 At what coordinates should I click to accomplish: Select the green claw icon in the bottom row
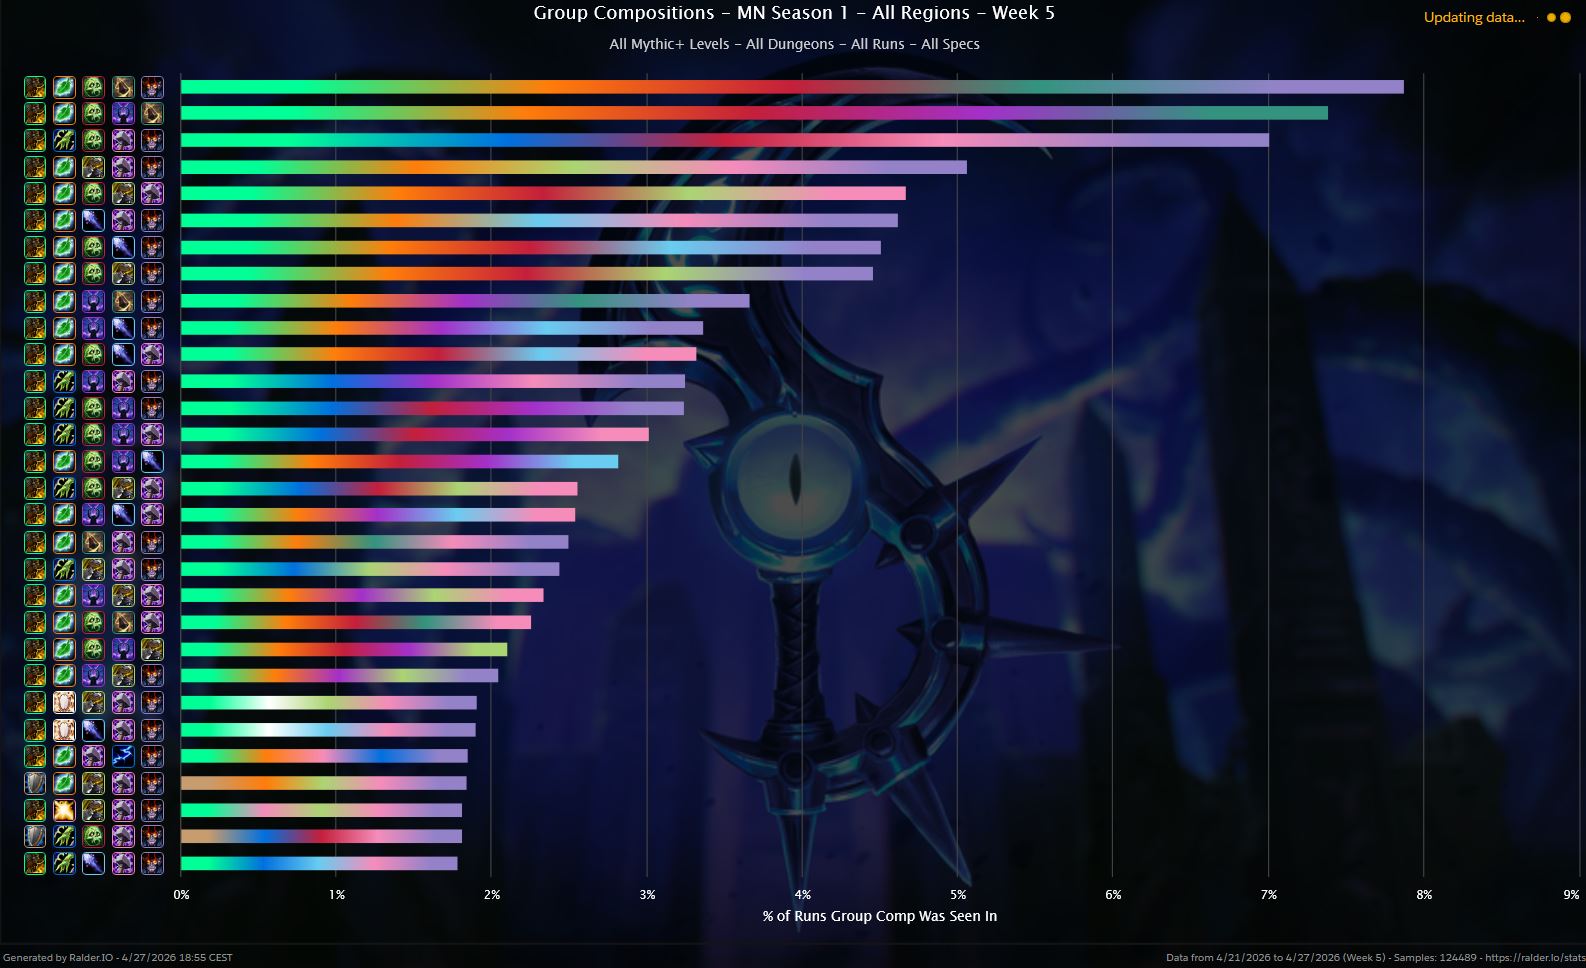coord(64,863)
